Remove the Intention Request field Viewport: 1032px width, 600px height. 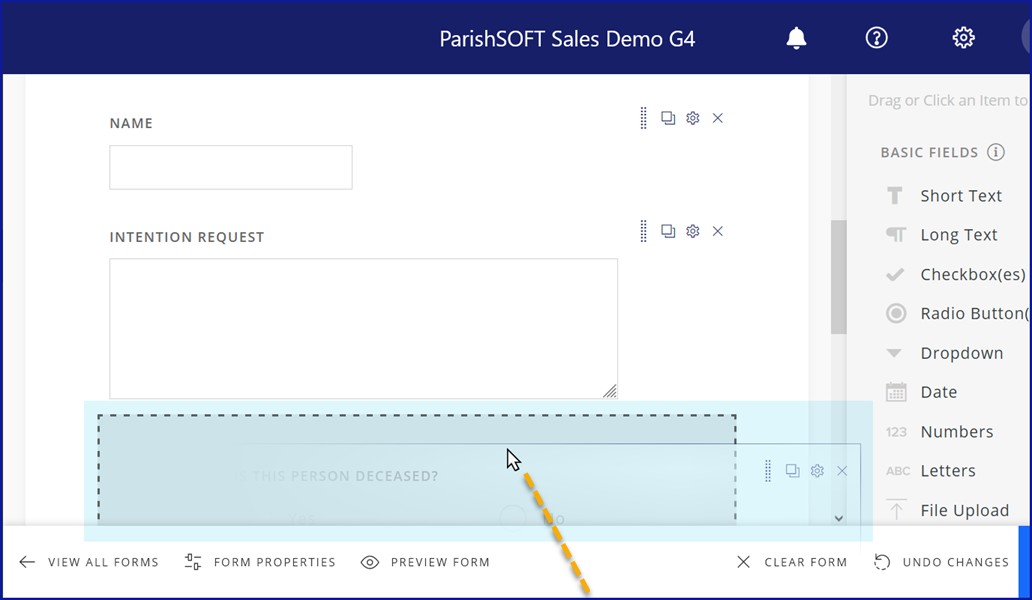point(718,231)
